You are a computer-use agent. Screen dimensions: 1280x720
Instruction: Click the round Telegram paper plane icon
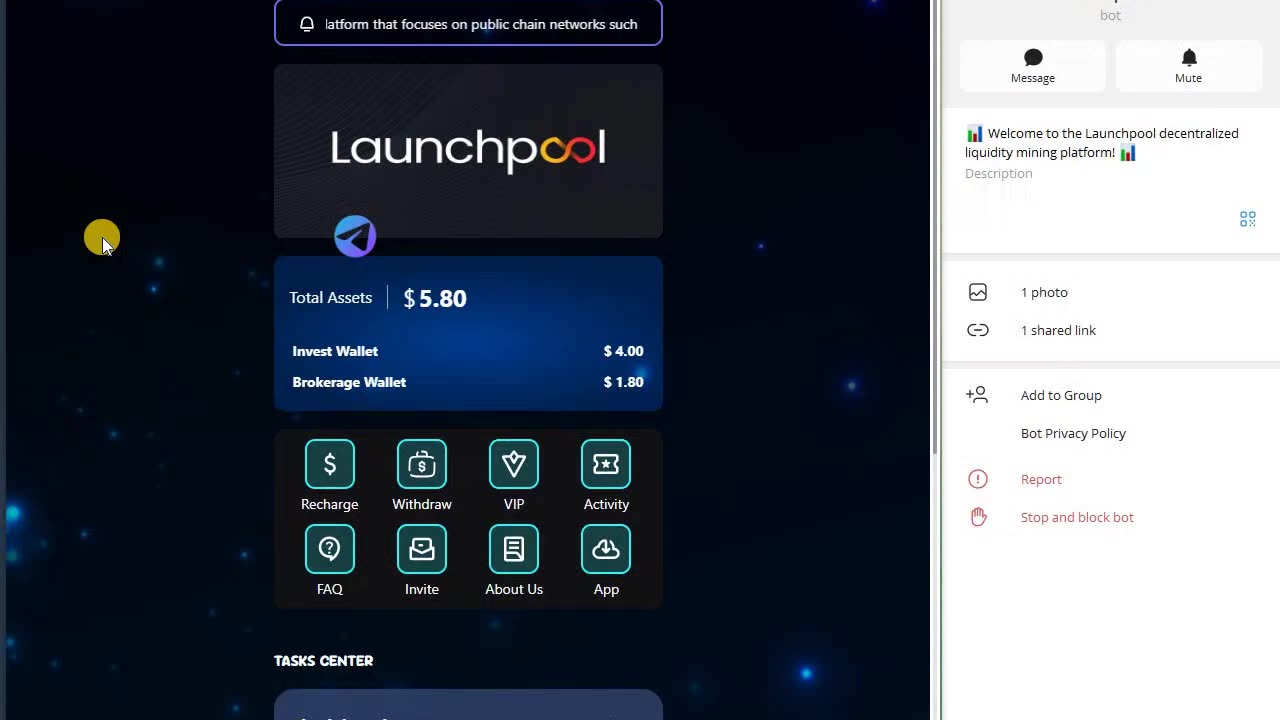coord(355,237)
